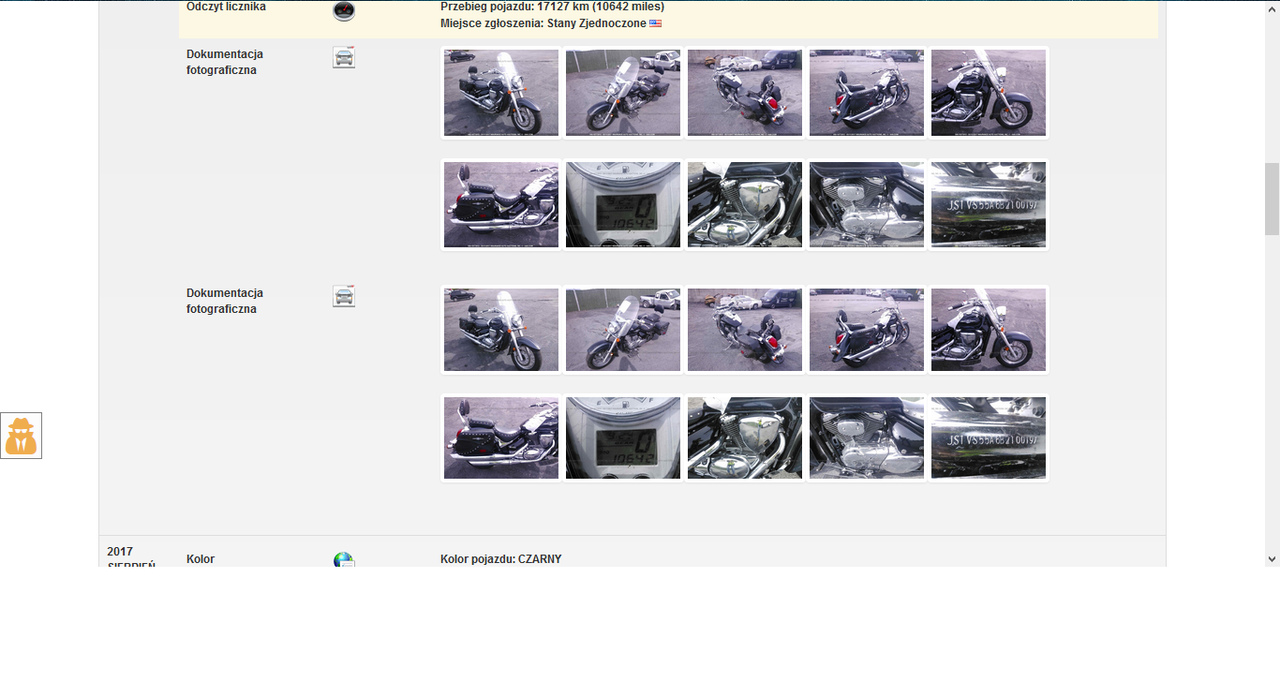1280x682 pixels.
Task: Open first thumbnail in the bottom photo row
Action: [501, 438]
